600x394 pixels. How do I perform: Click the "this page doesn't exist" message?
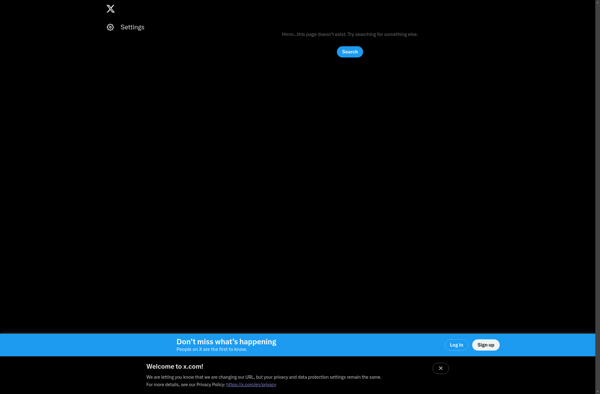pos(350,34)
